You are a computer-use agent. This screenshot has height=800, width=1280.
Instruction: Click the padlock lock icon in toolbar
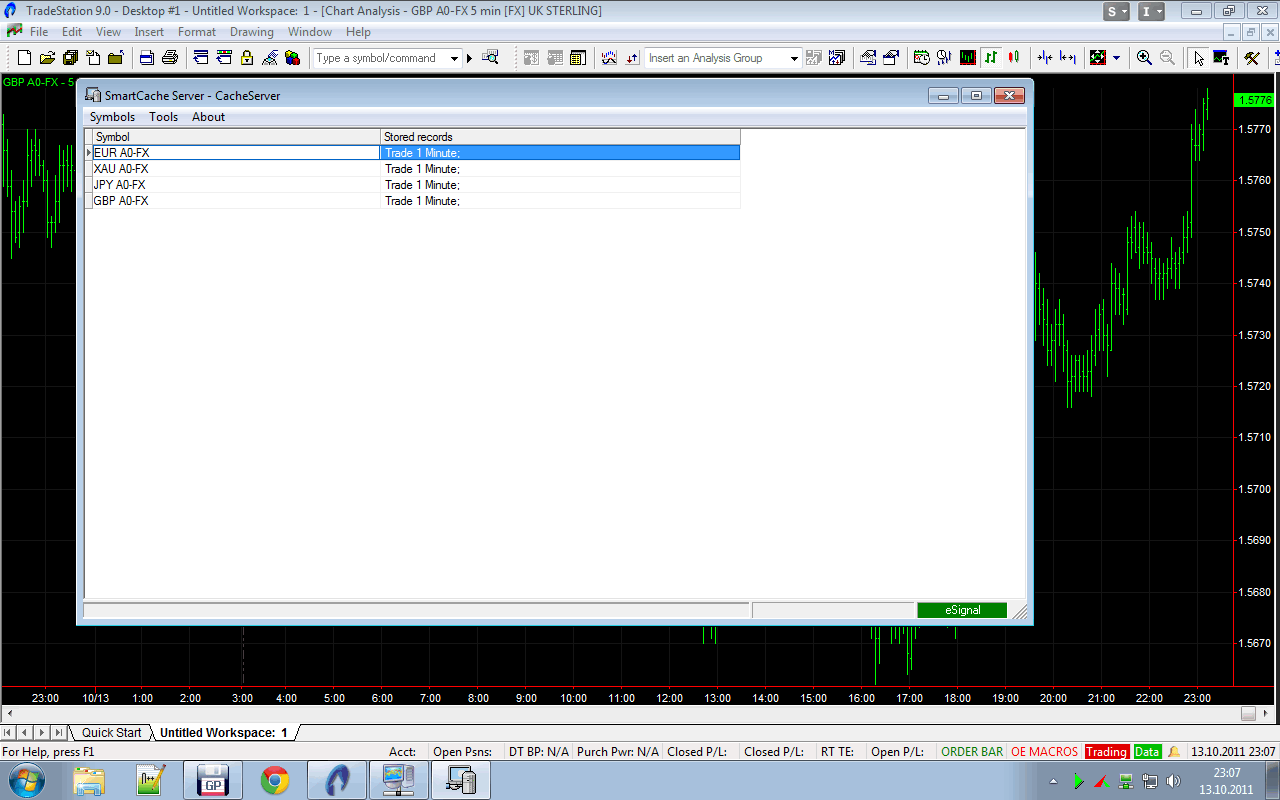(x=247, y=58)
